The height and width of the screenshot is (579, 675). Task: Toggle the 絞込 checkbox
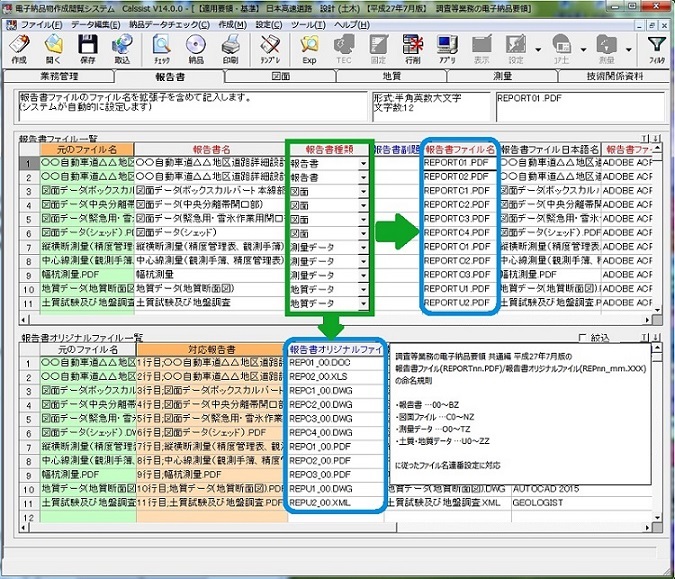[x=583, y=338]
